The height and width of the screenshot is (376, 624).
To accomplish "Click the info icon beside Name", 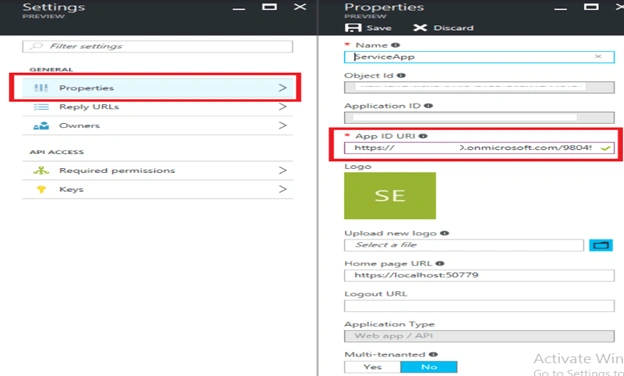I will pos(395,45).
